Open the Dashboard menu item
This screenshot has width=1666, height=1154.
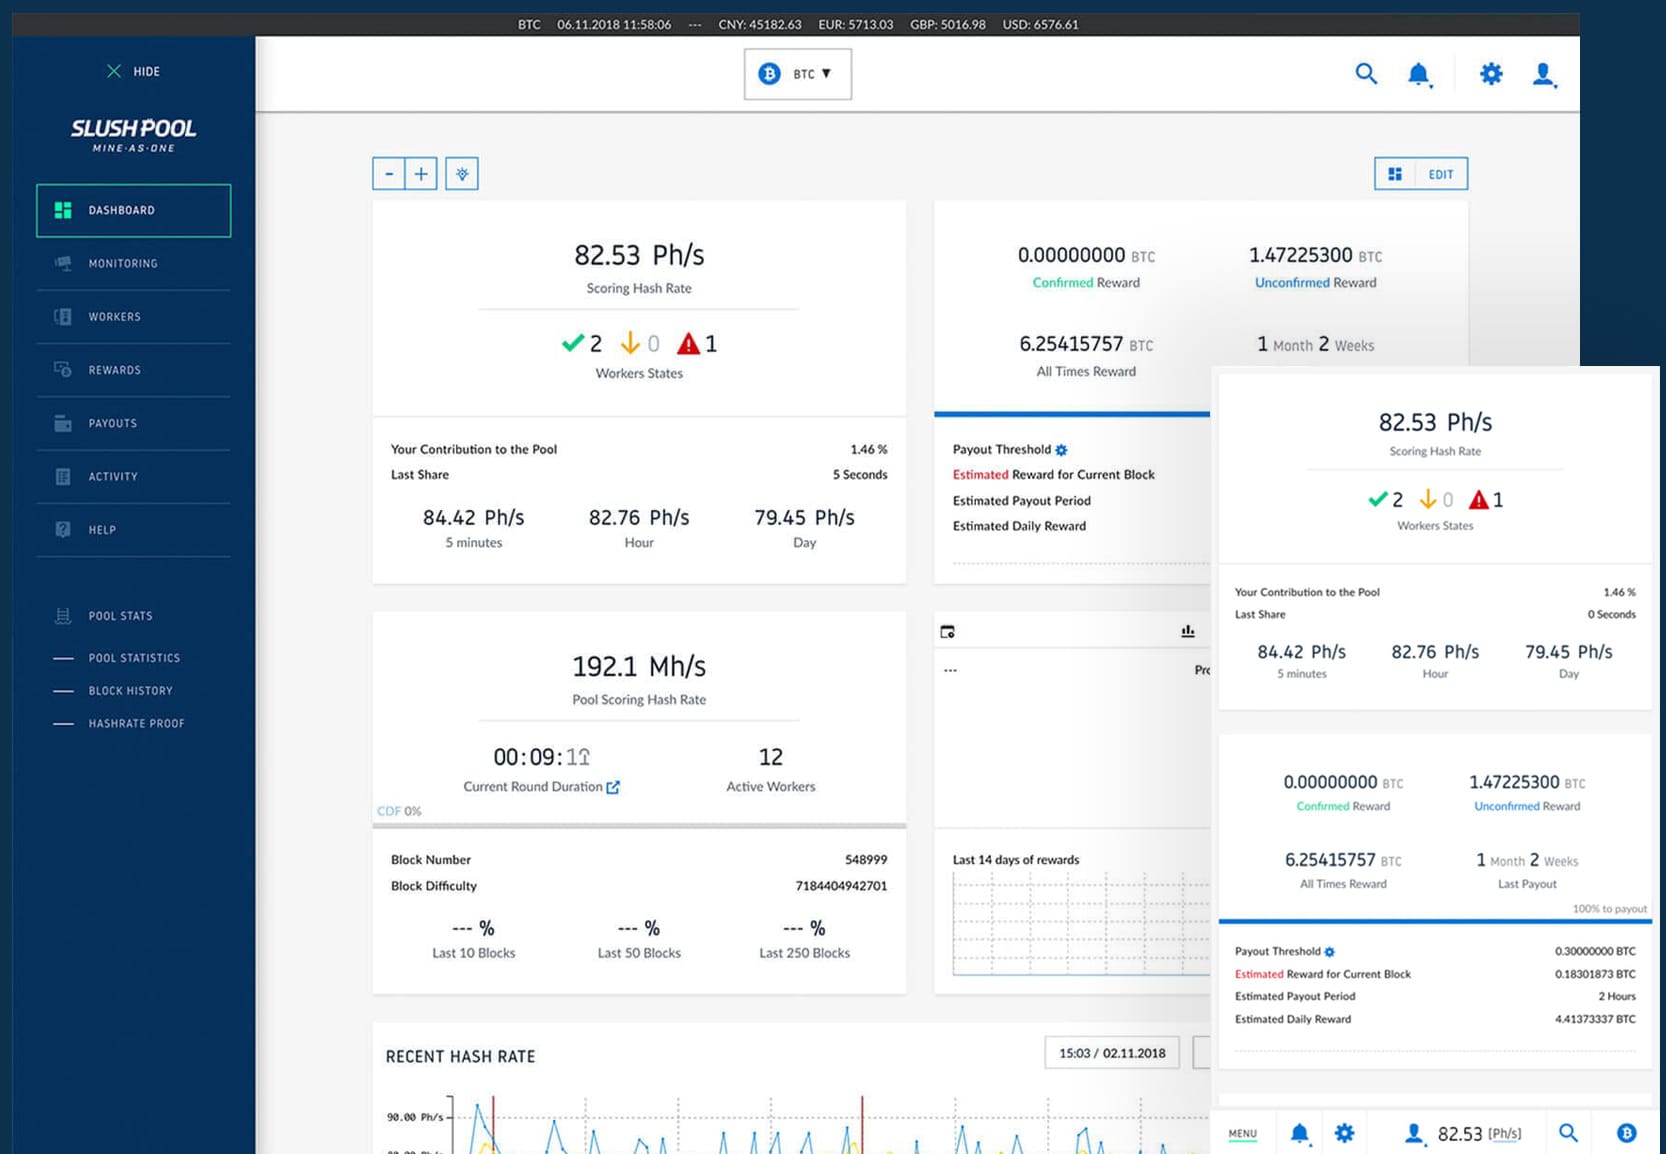click(133, 210)
